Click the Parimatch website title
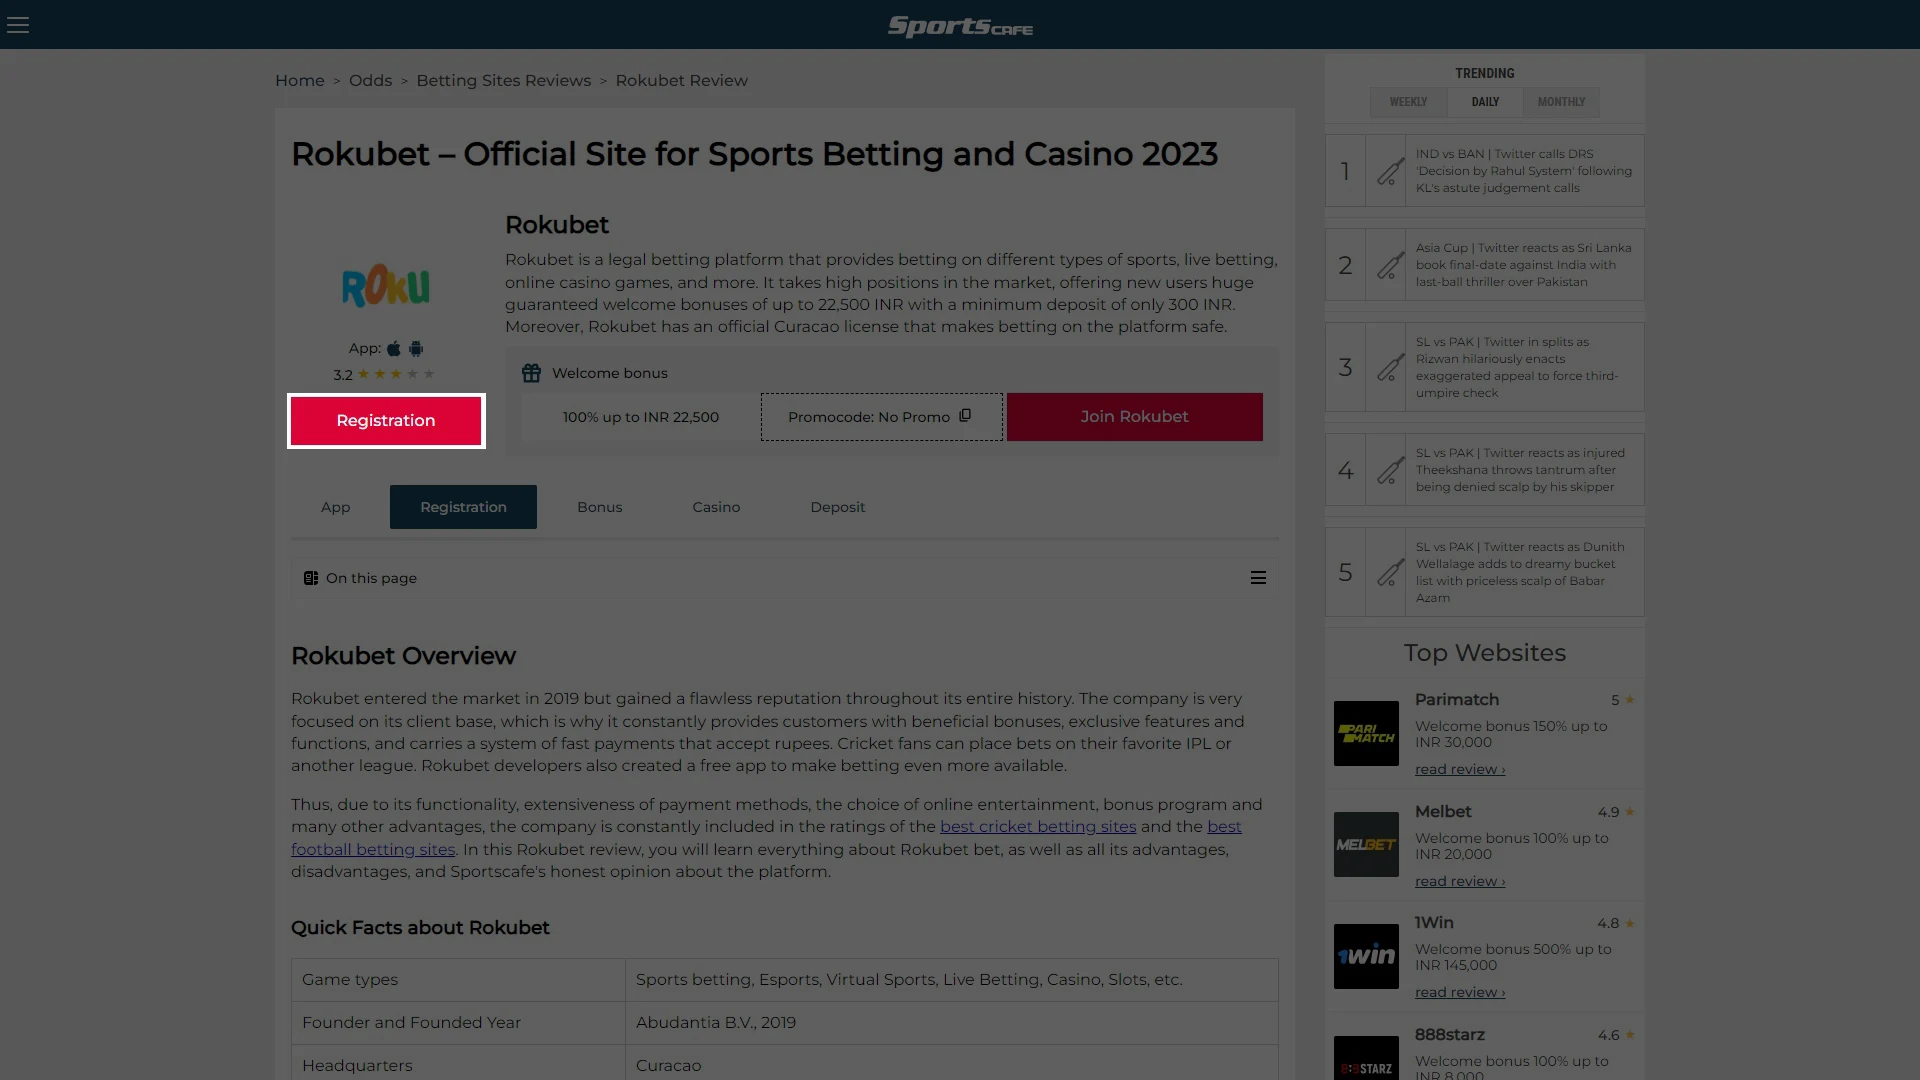 tap(1457, 700)
